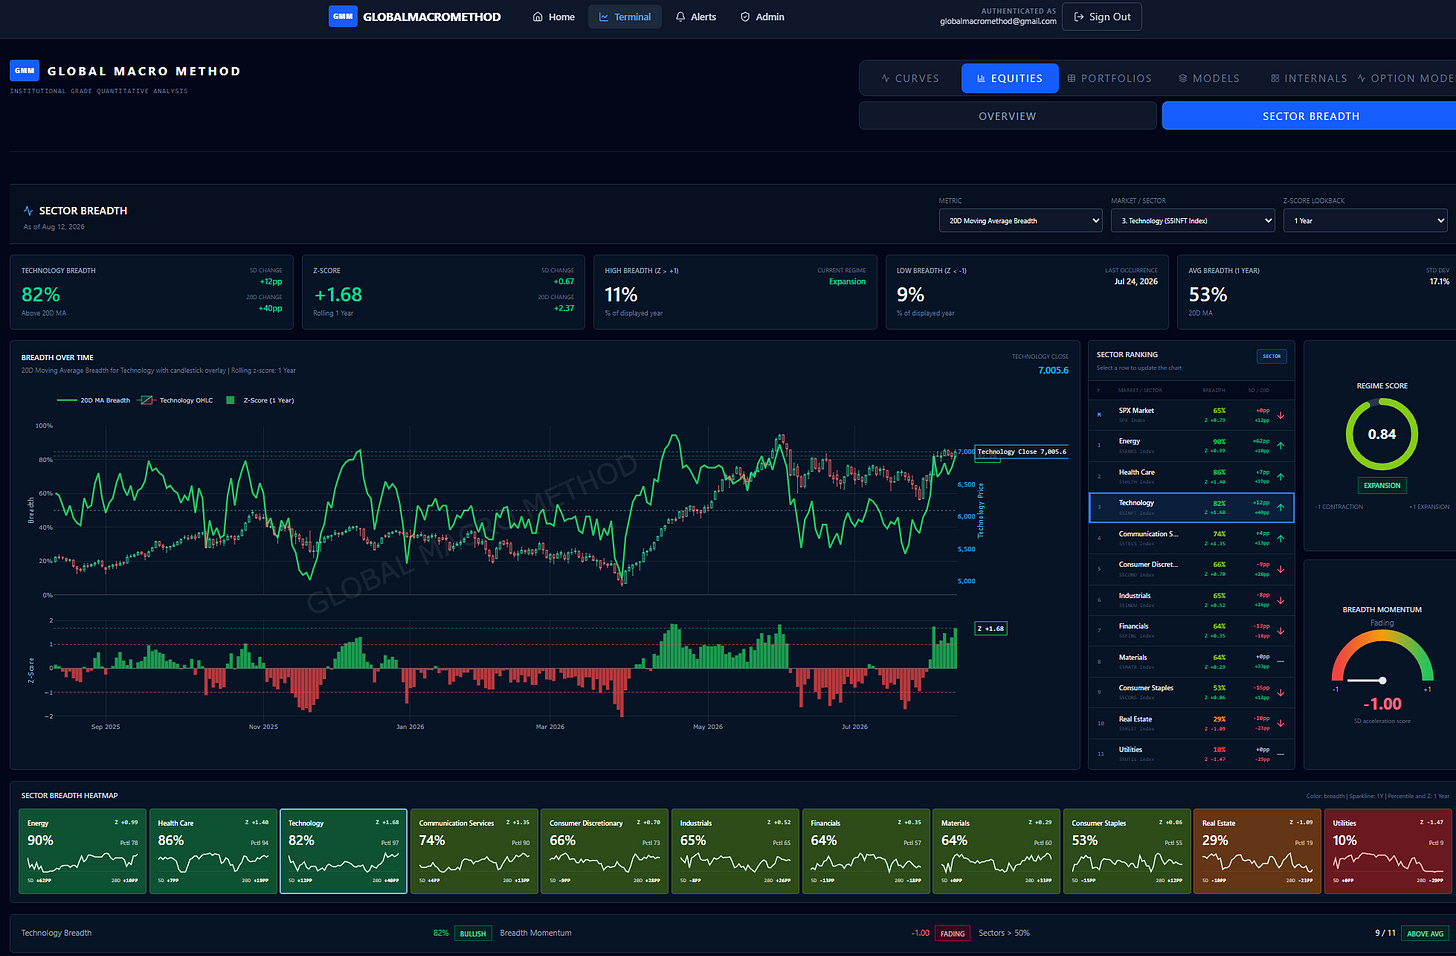Open the Metric dropdown for 20D Moving Average Breadth
Viewport: 1456px width, 956px height.
pos(1020,220)
